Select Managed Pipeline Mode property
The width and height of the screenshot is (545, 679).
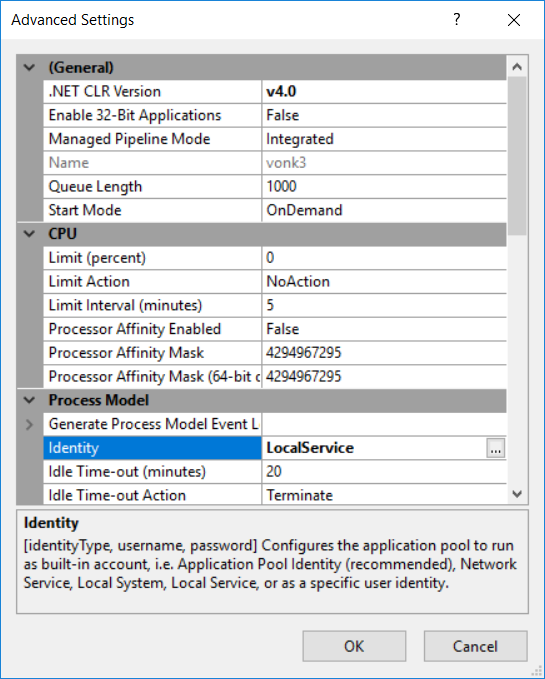pyautogui.click(x=152, y=139)
